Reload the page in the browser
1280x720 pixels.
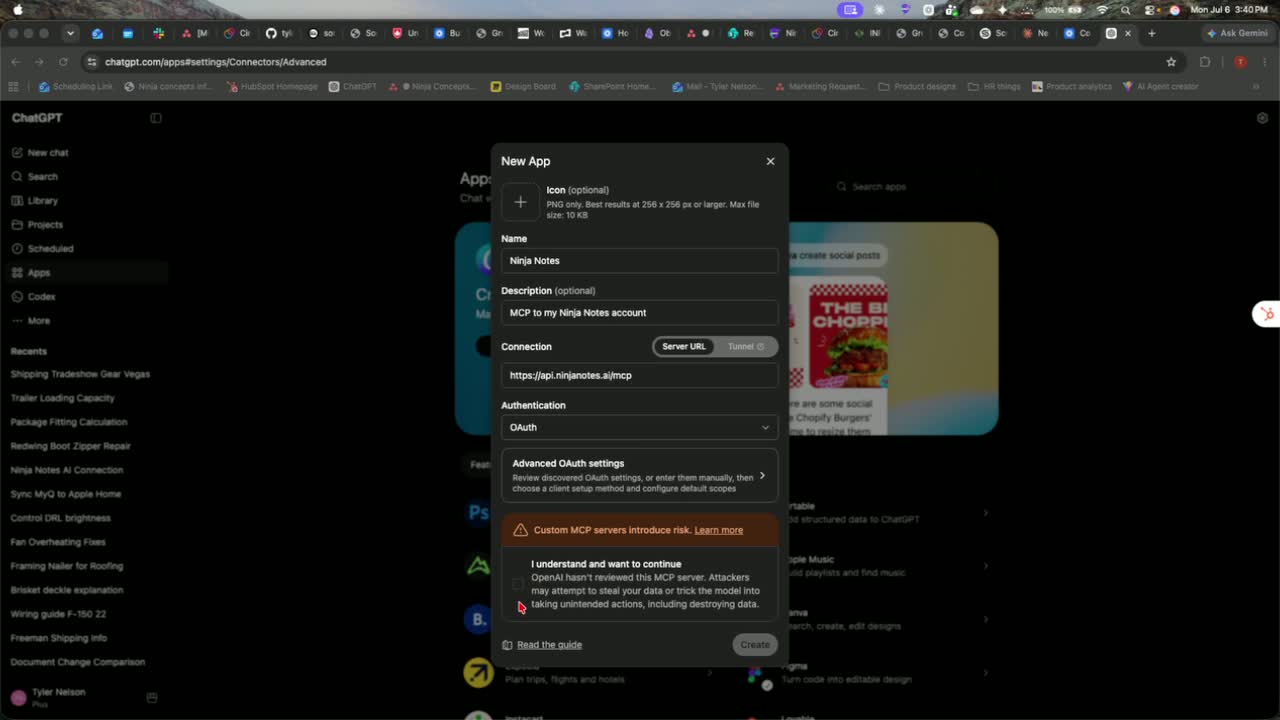coord(63,62)
